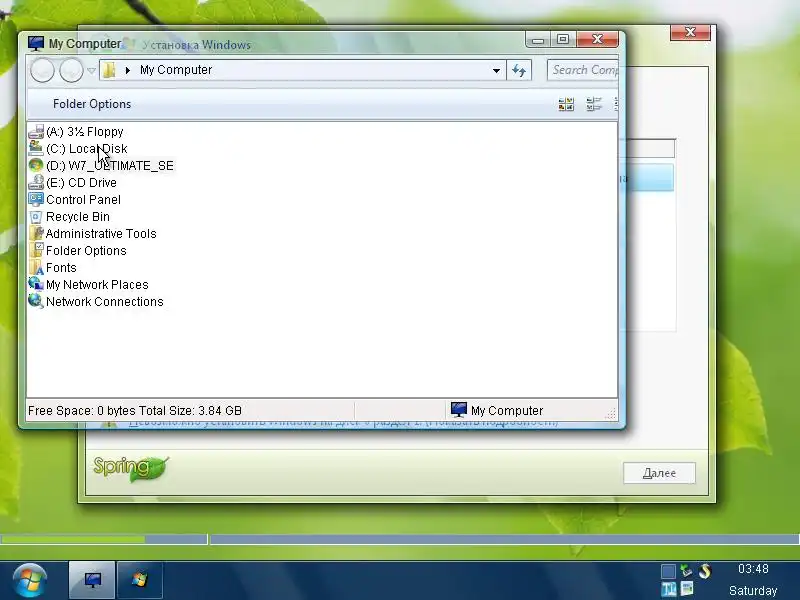This screenshot has height=600, width=800.
Task: Select the (A:) 3½ Floppy drive
Action: (x=76, y=132)
